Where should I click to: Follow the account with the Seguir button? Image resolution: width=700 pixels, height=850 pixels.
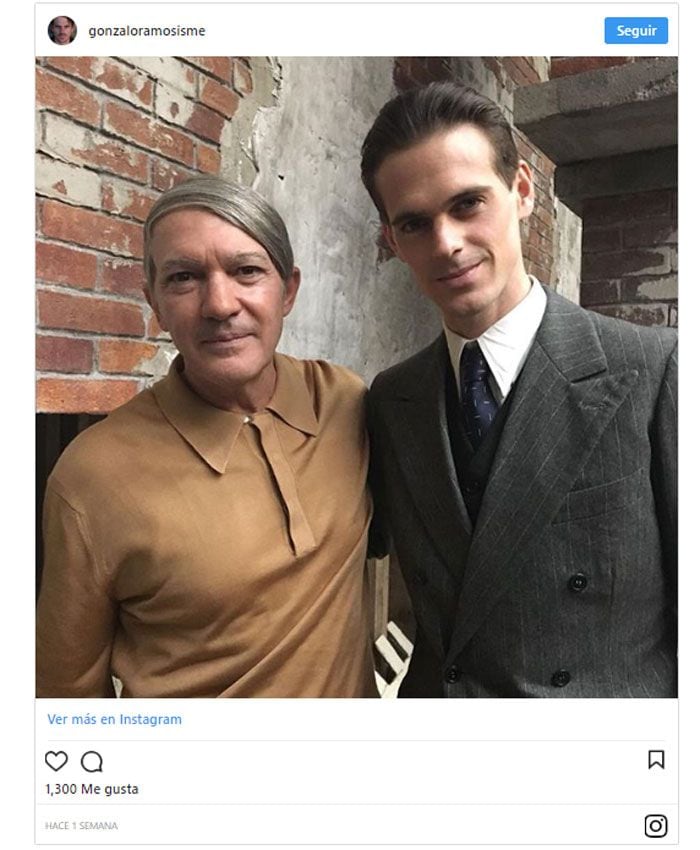(x=636, y=30)
